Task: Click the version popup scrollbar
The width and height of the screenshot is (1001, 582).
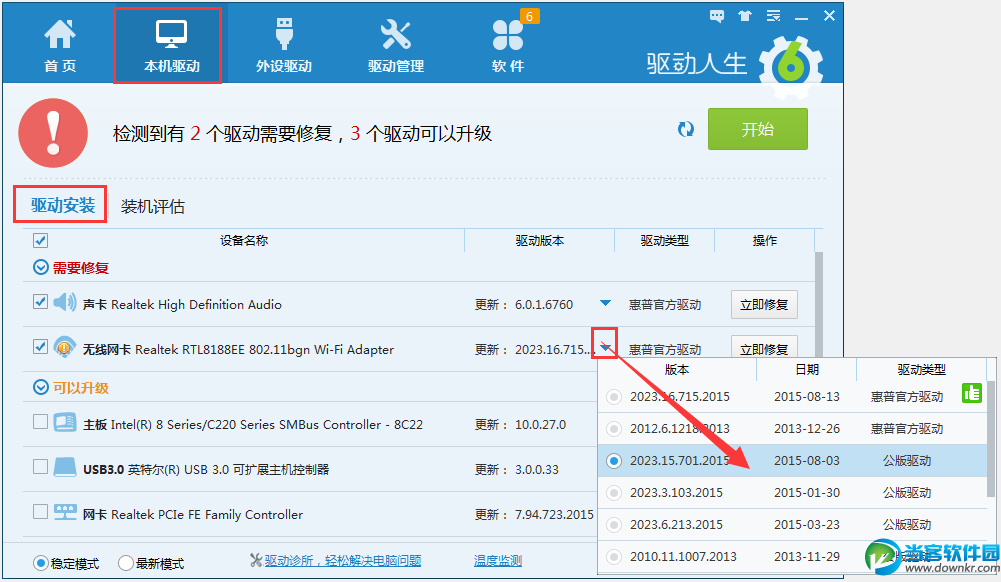Action: point(991,439)
